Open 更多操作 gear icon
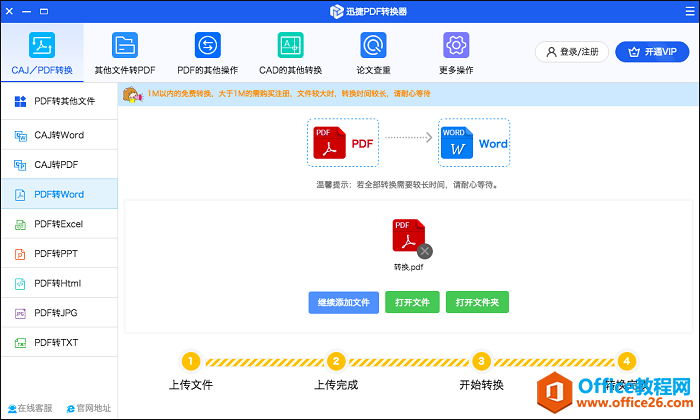The image size is (700, 420). pyautogui.click(x=456, y=45)
